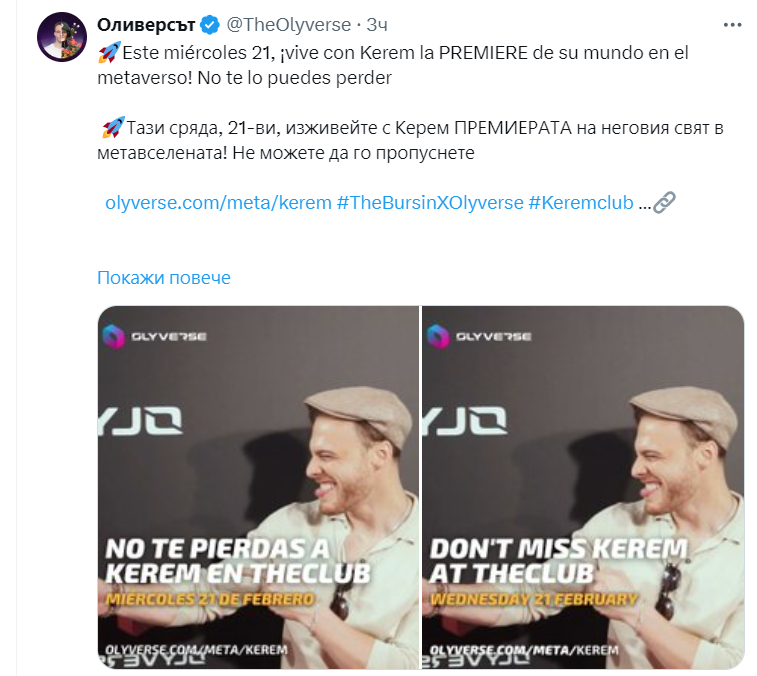This screenshot has height=676, width=757.
Task: Click the Olyverse logo in the left image
Action: click(x=154, y=336)
